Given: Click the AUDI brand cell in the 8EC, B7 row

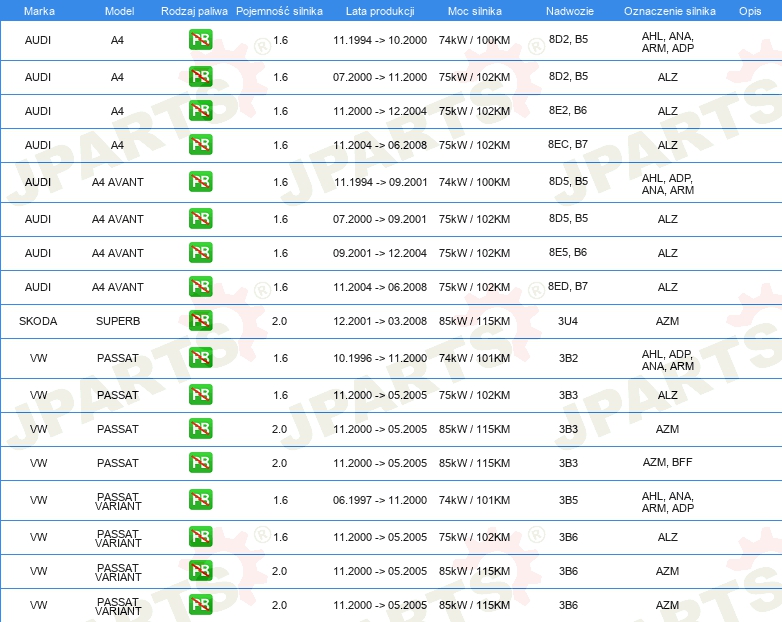Looking at the screenshot, I should [x=38, y=145].
